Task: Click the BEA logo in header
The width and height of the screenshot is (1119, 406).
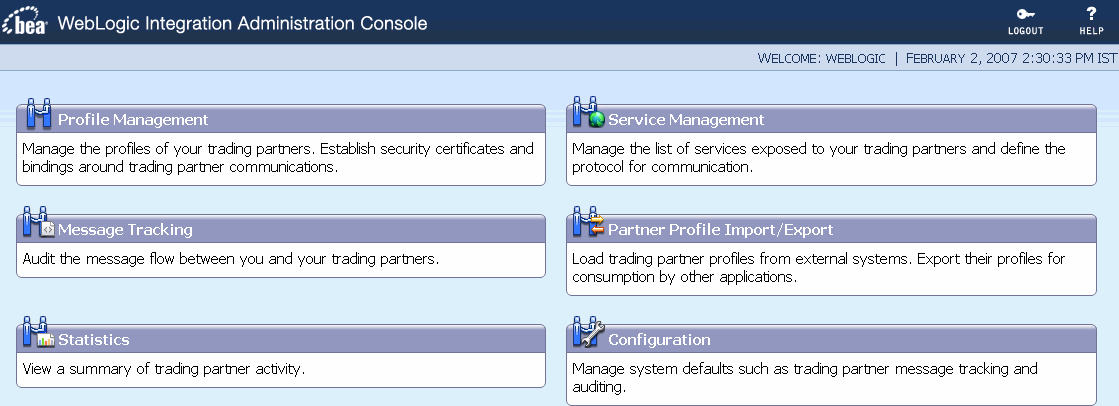Action: [25, 21]
